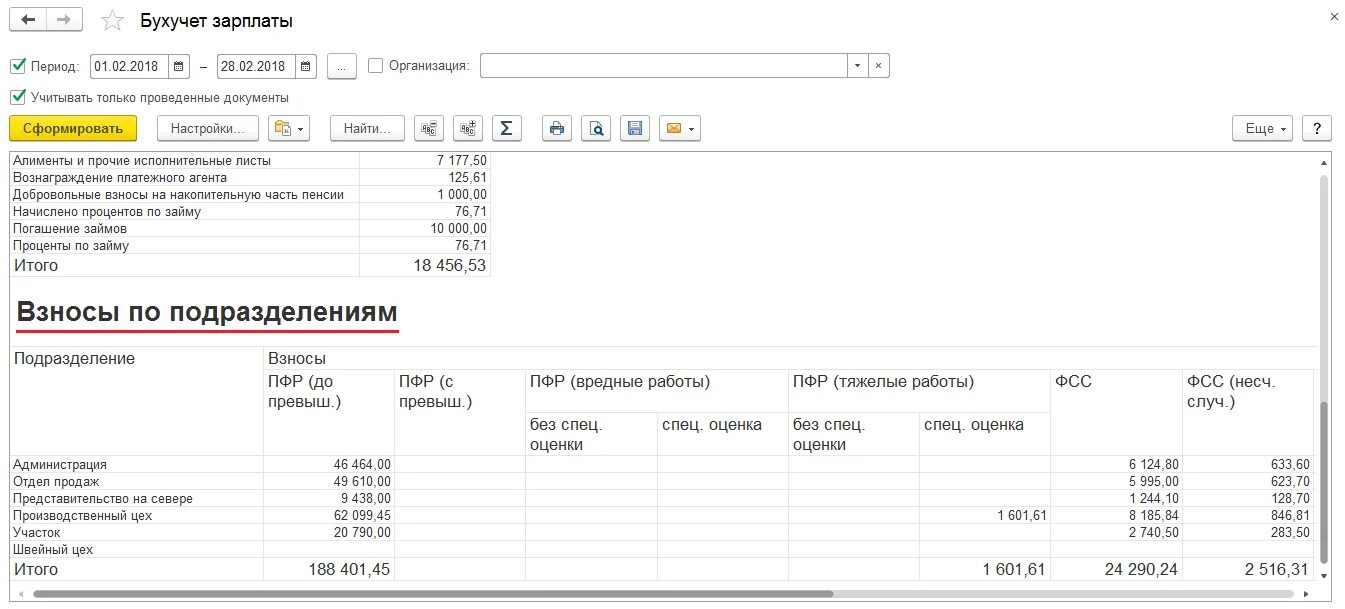This screenshot has width=1345, height=609.
Task: Click the end date field 28.02.2018
Action: [256, 66]
